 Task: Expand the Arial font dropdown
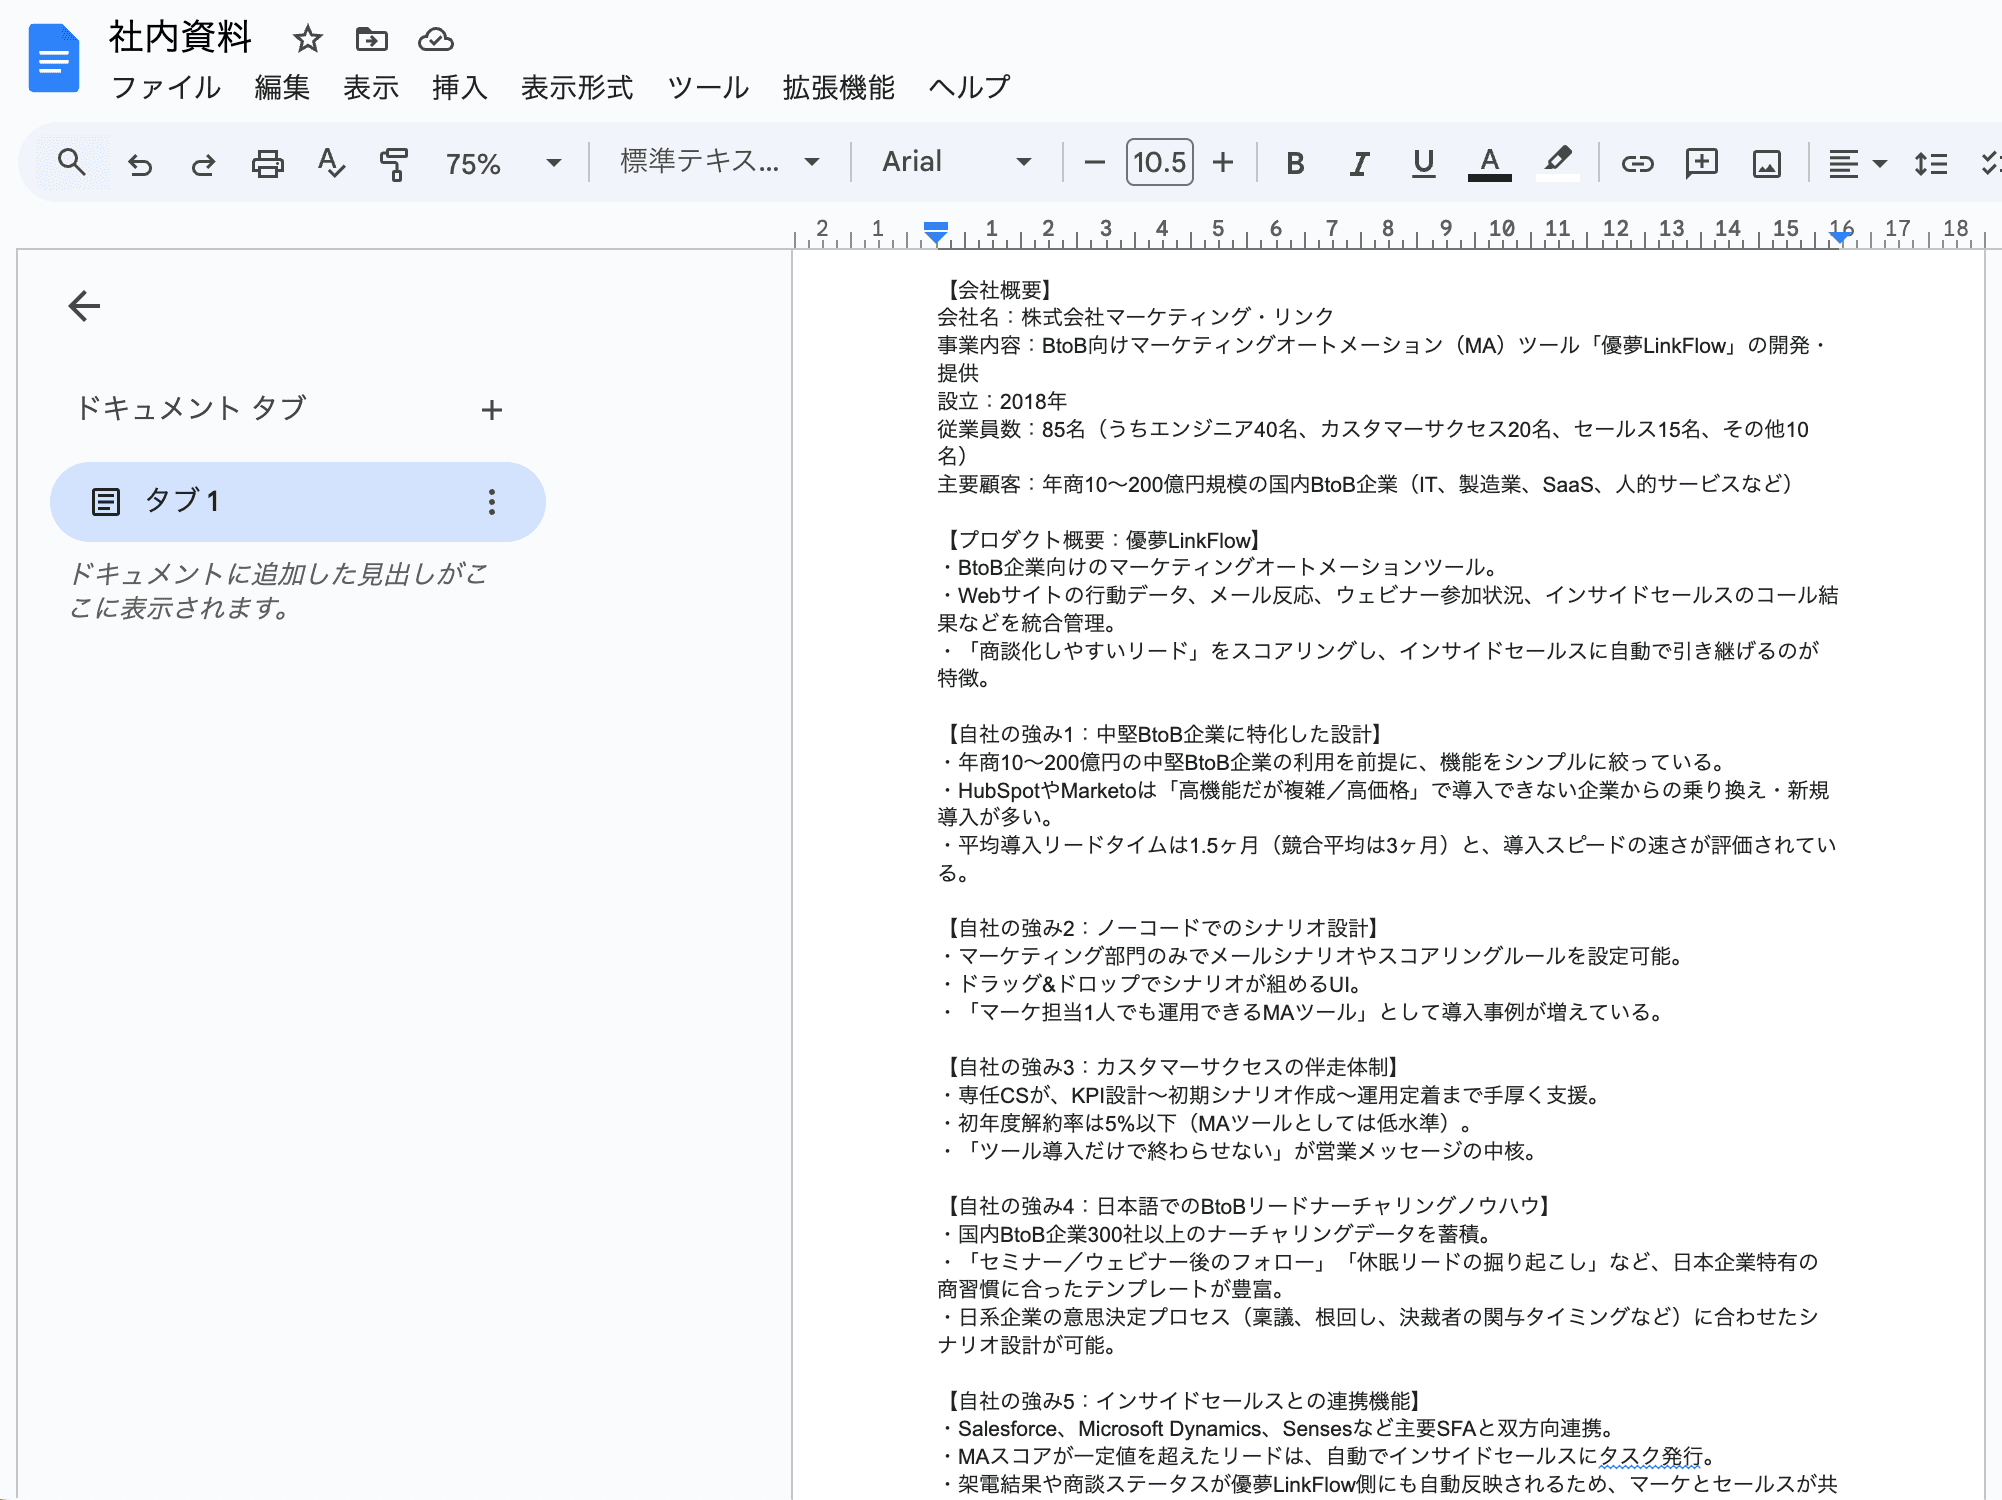[955, 163]
